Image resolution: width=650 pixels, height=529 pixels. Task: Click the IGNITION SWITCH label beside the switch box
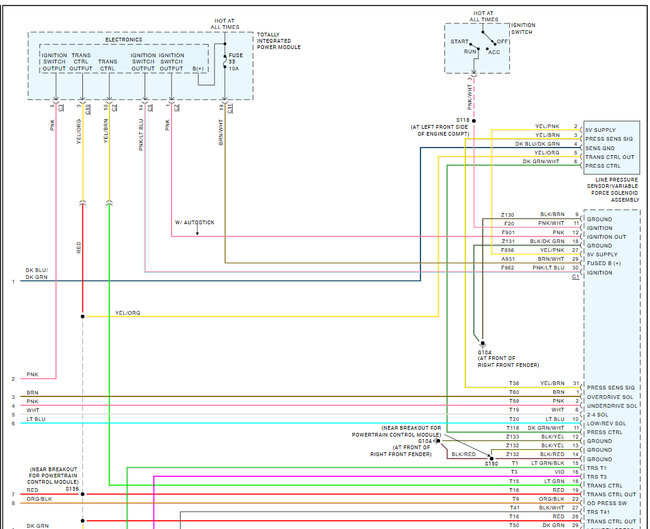point(523,29)
